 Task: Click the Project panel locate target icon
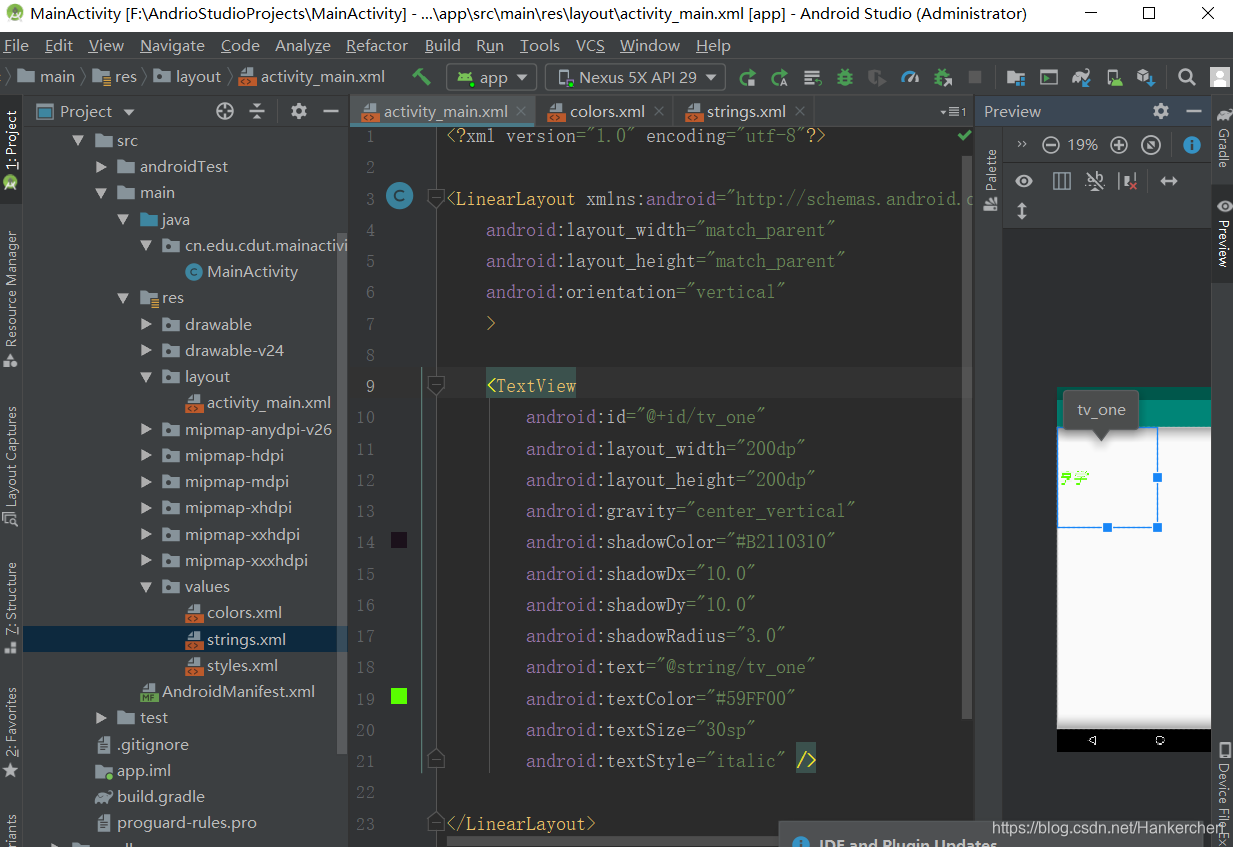tap(225, 111)
